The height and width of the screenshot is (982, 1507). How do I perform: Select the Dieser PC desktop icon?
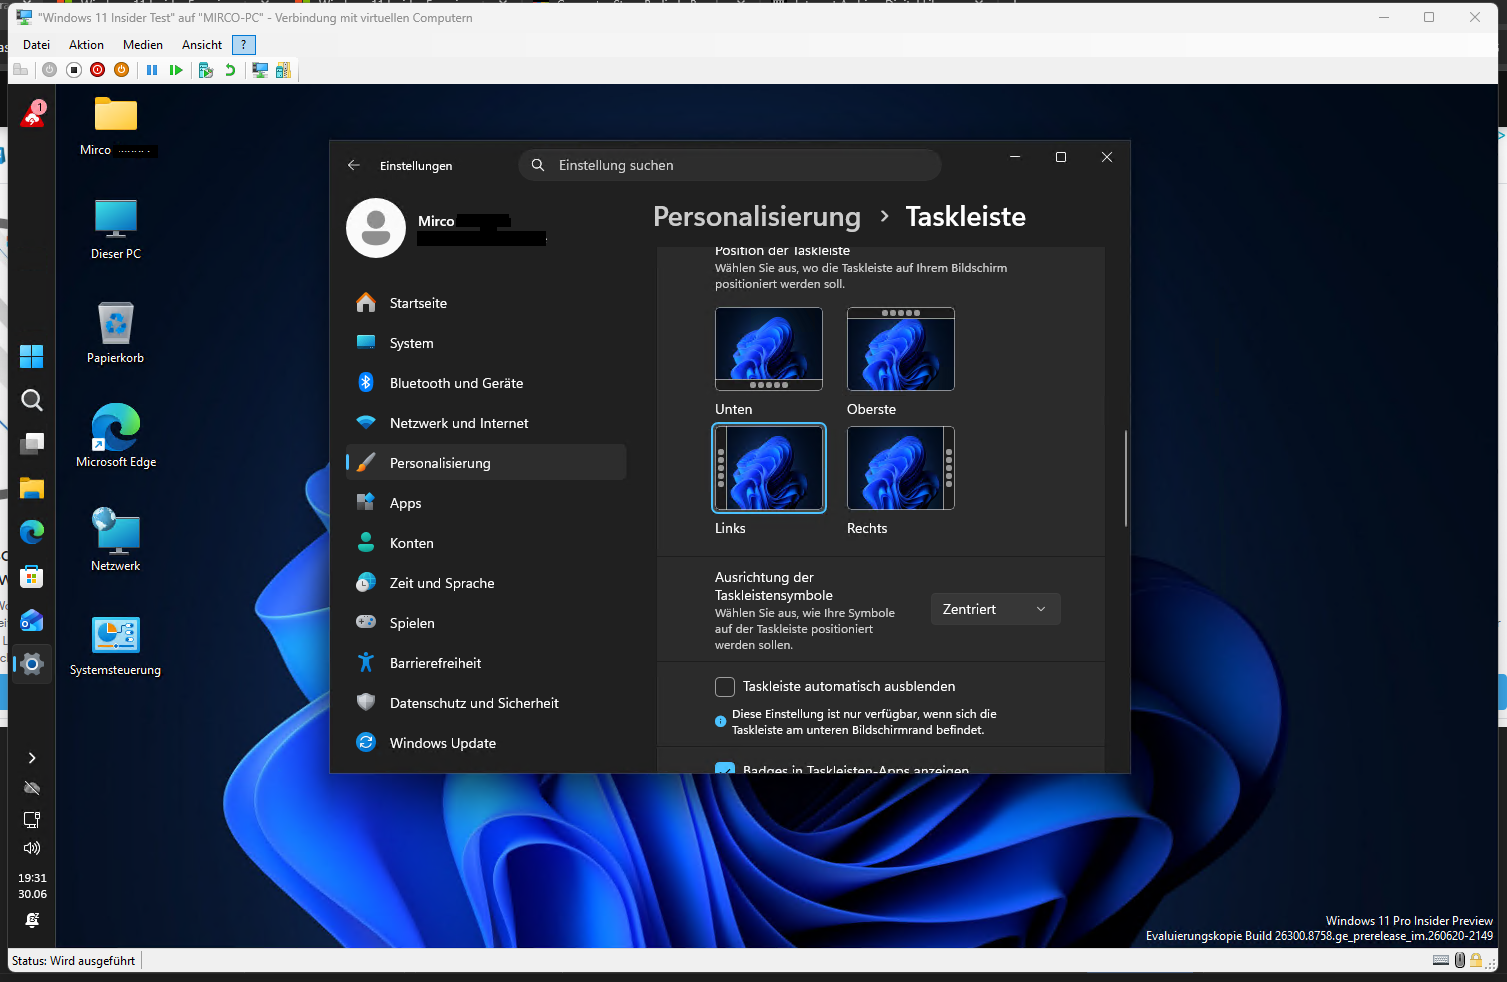point(116,229)
